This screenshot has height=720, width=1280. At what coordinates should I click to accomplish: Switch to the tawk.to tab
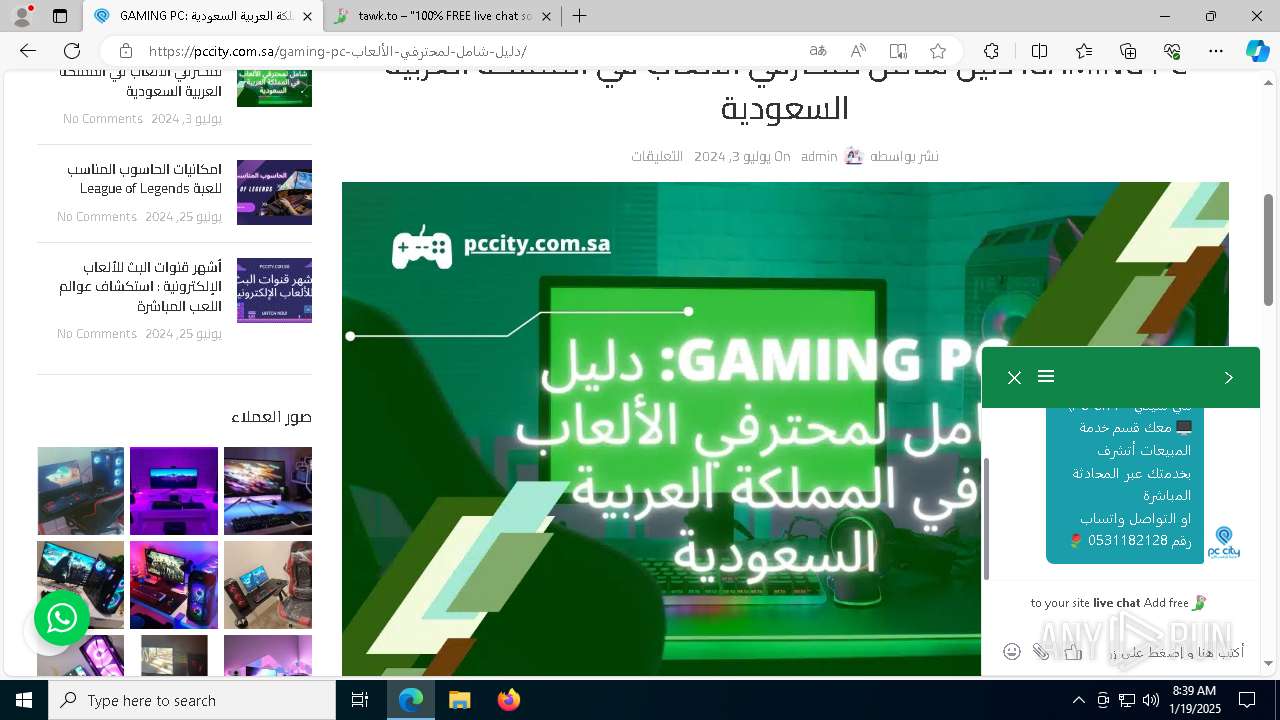pyautogui.click(x=443, y=16)
